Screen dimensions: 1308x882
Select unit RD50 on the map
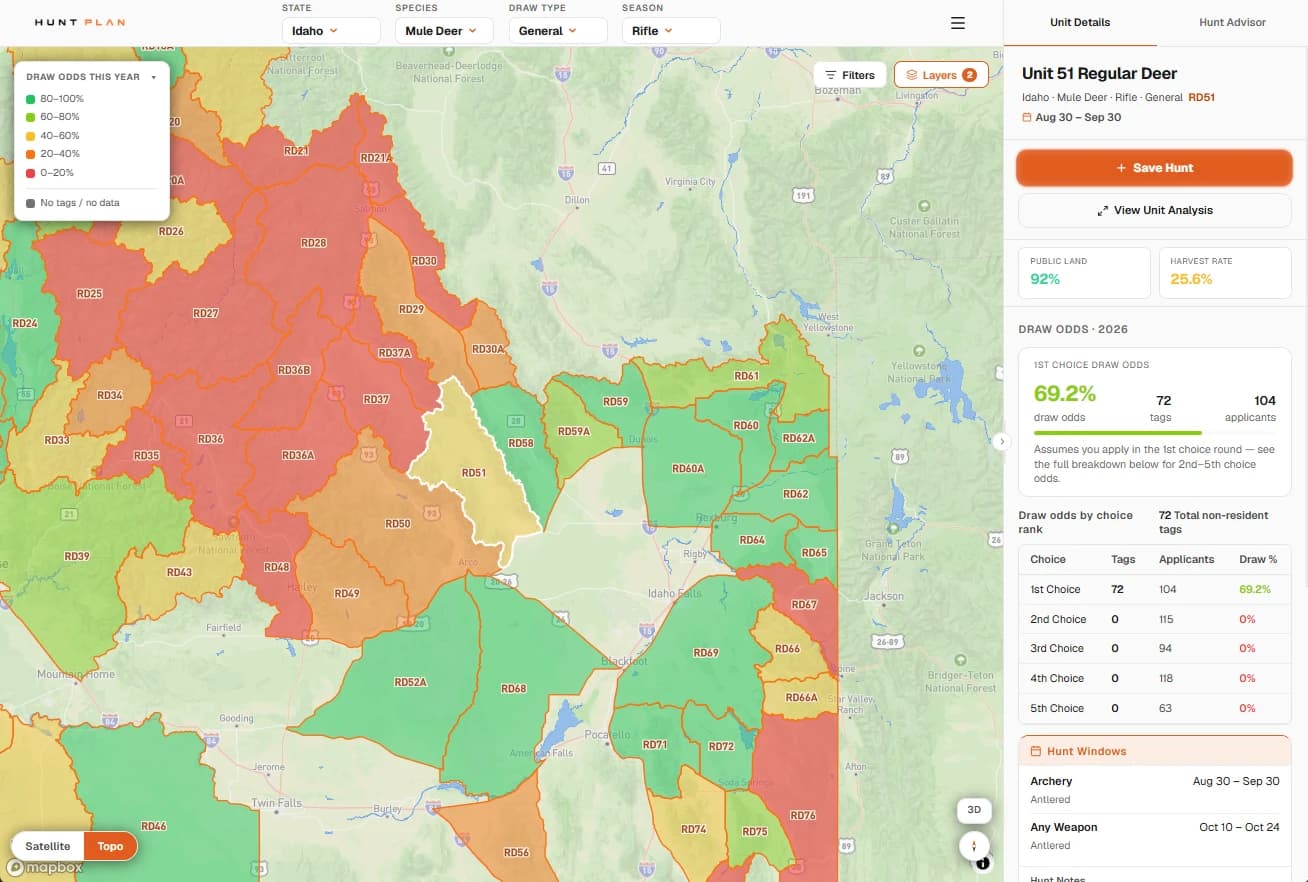[x=397, y=524]
